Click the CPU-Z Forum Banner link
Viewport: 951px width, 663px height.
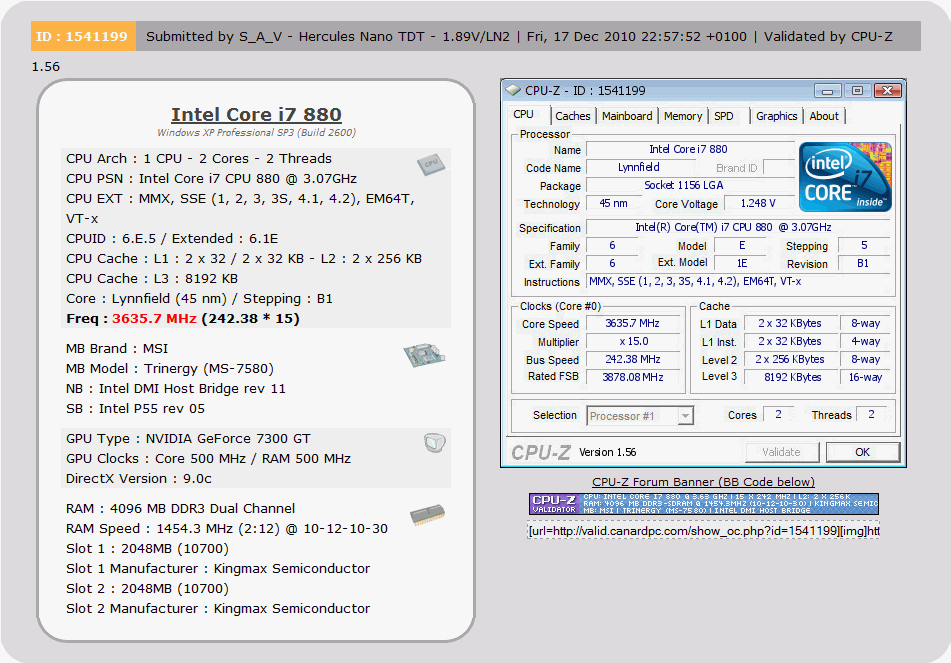(x=703, y=482)
